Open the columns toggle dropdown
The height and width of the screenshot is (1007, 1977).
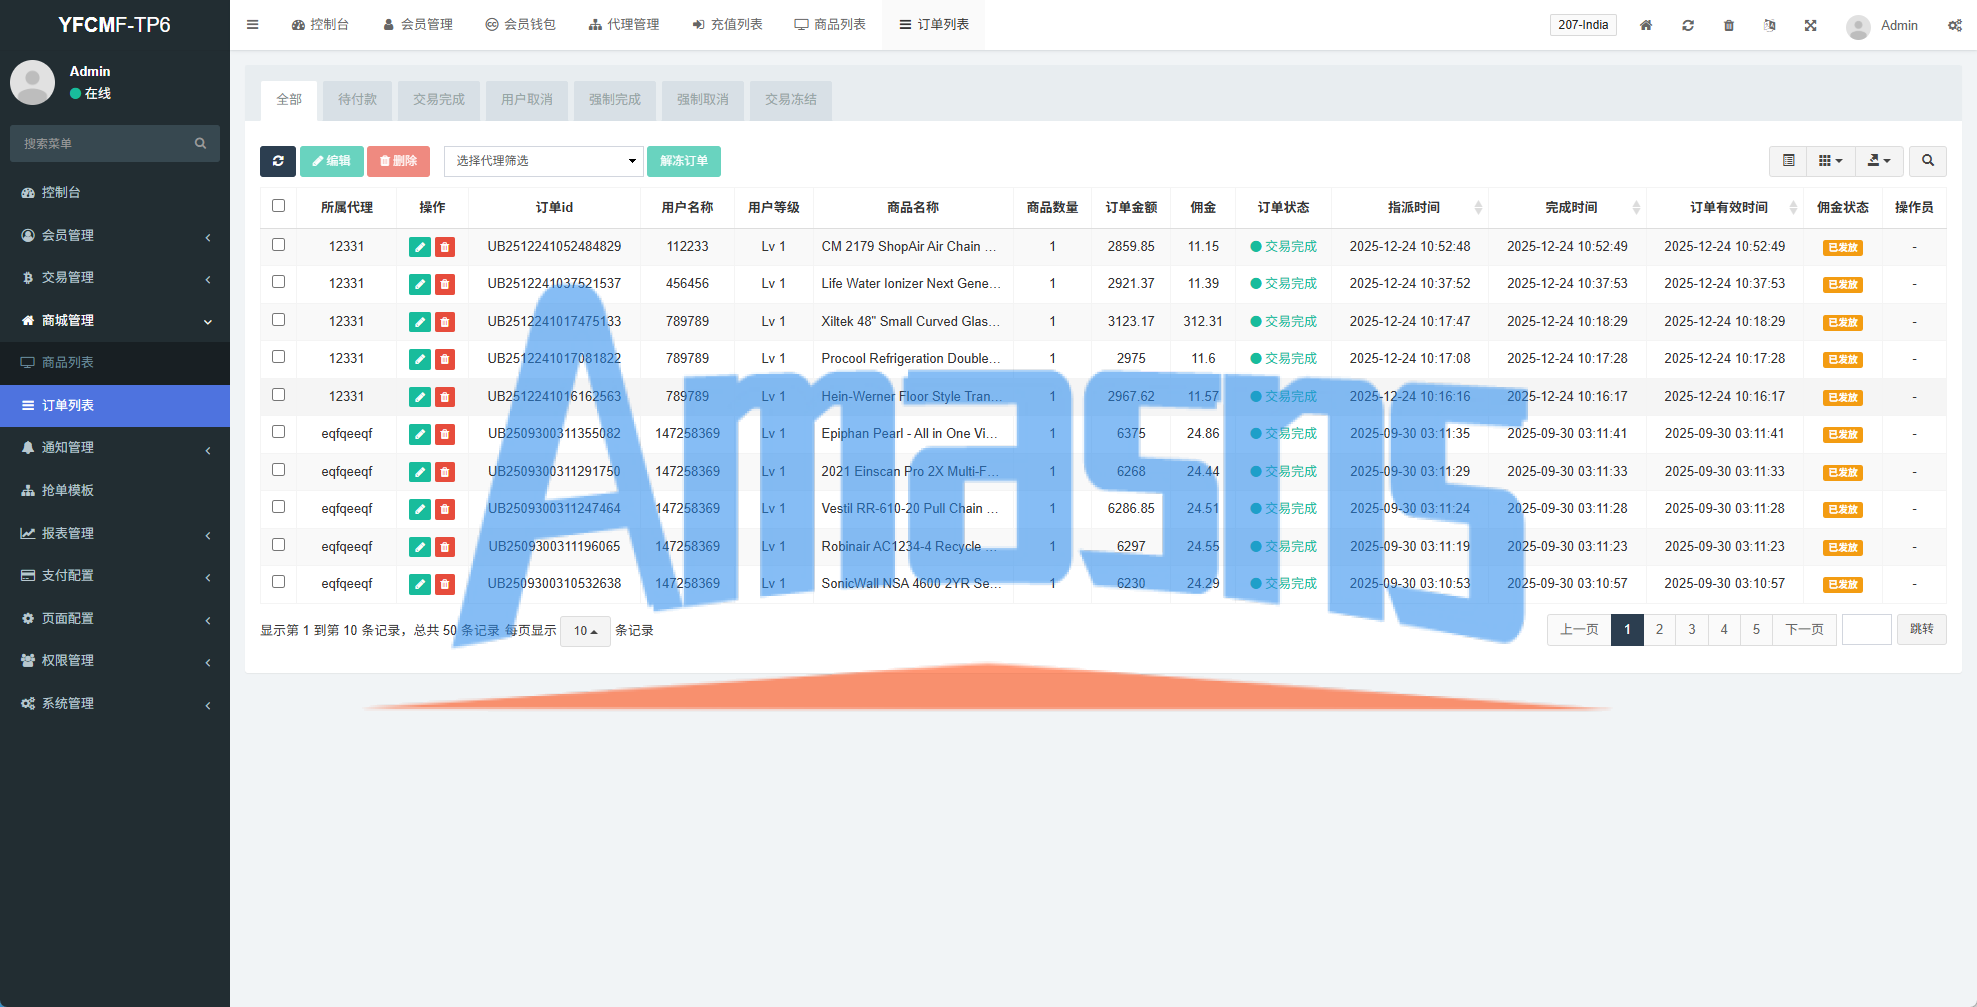point(1831,161)
